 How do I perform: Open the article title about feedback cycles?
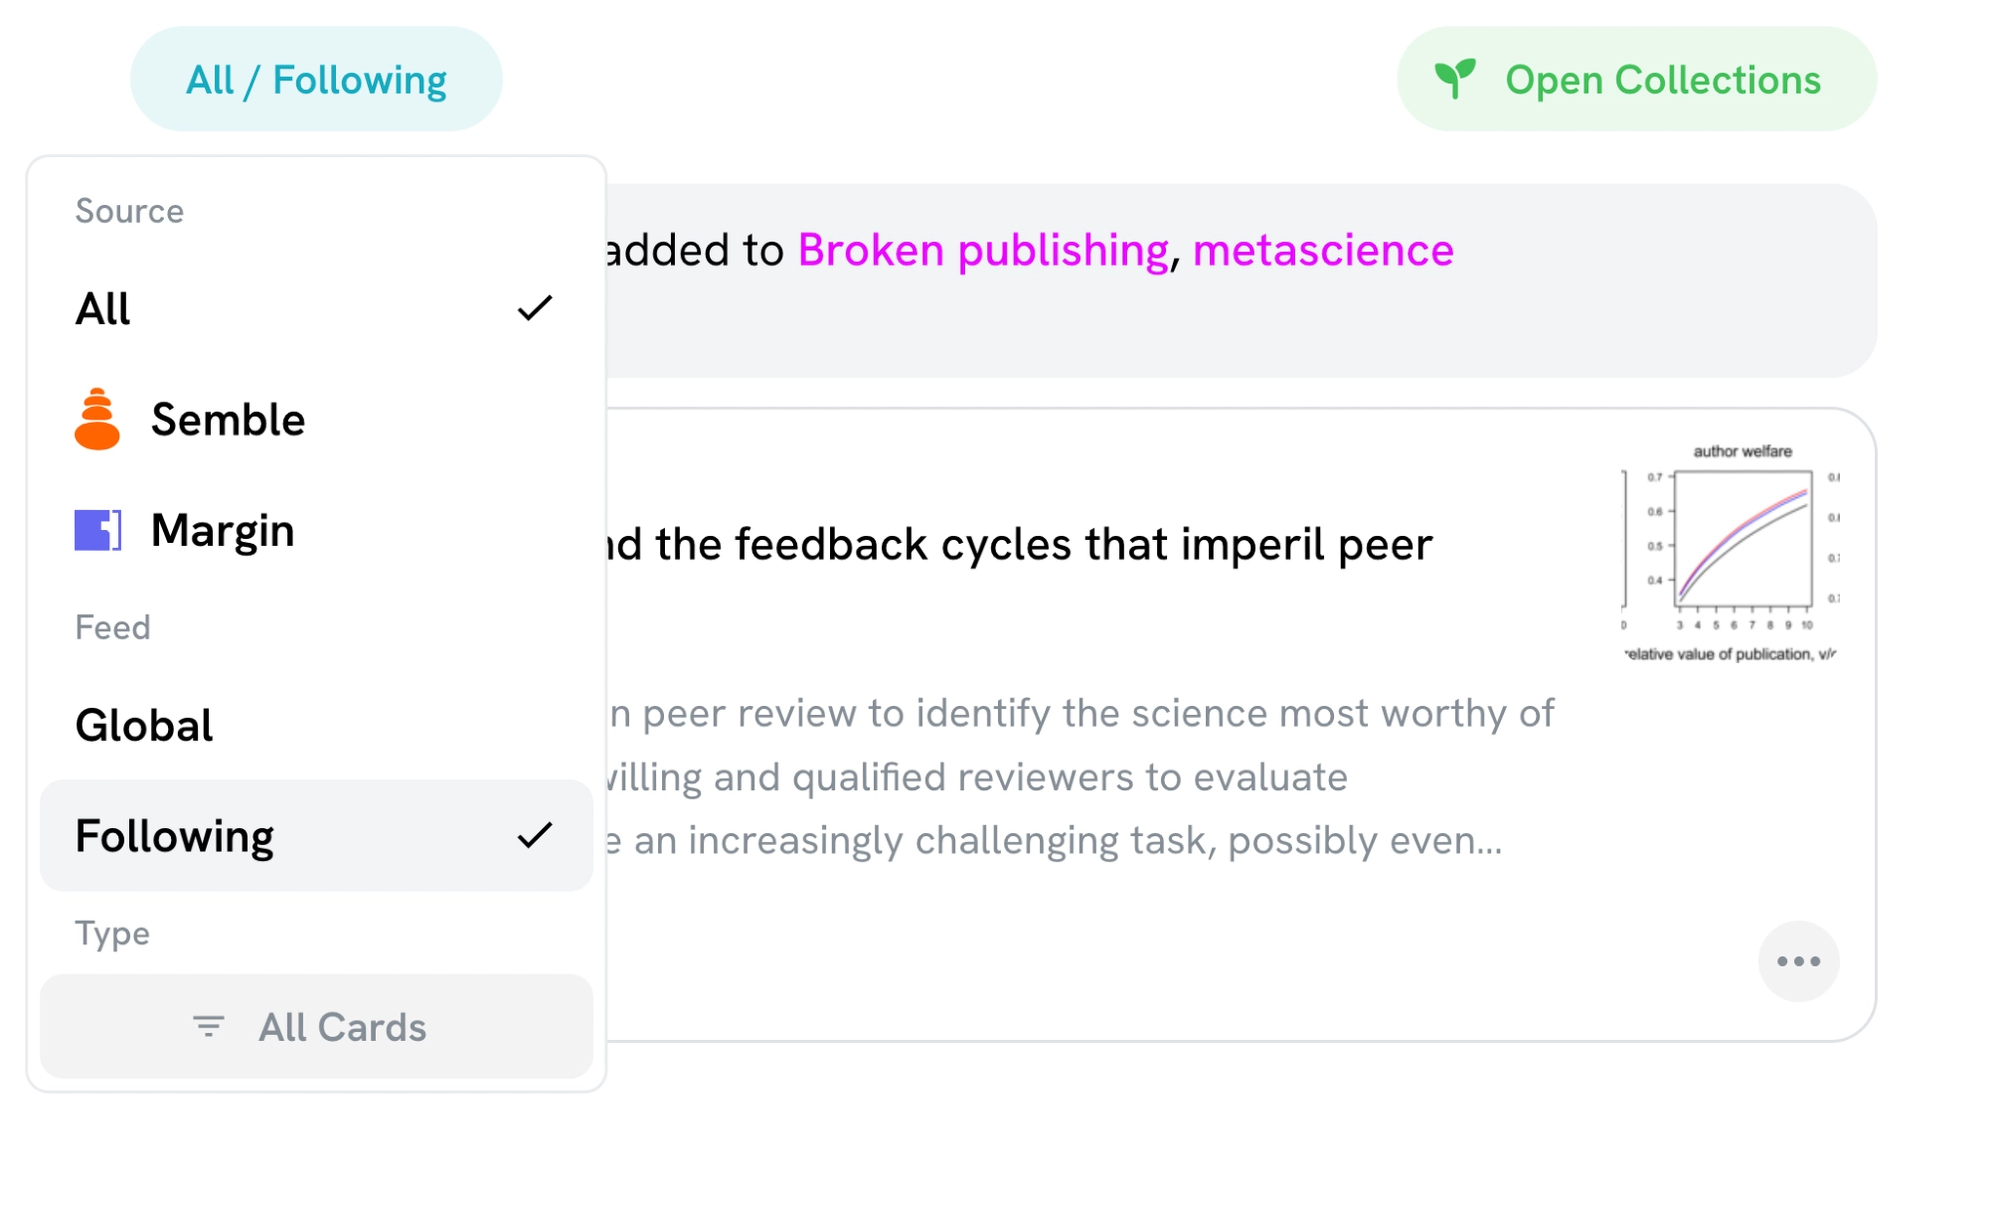1020,545
